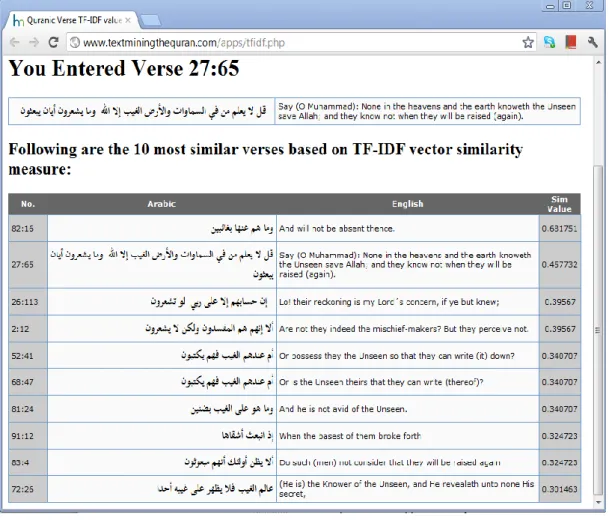Click "And he is not avid of the Unseen."
The height and width of the screenshot is (520, 609).
pyautogui.click(x=345, y=411)
